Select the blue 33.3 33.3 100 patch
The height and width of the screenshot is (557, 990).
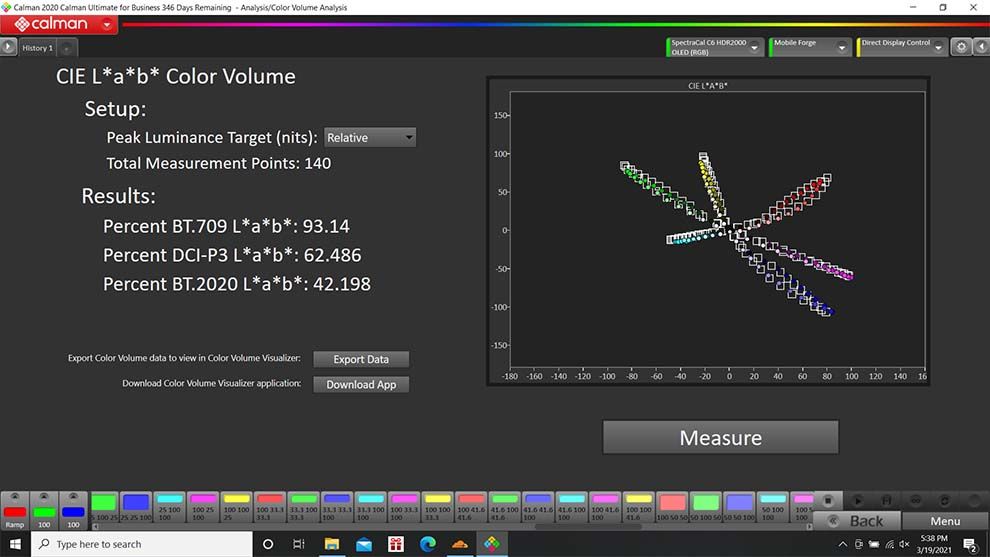click(337, 508)
